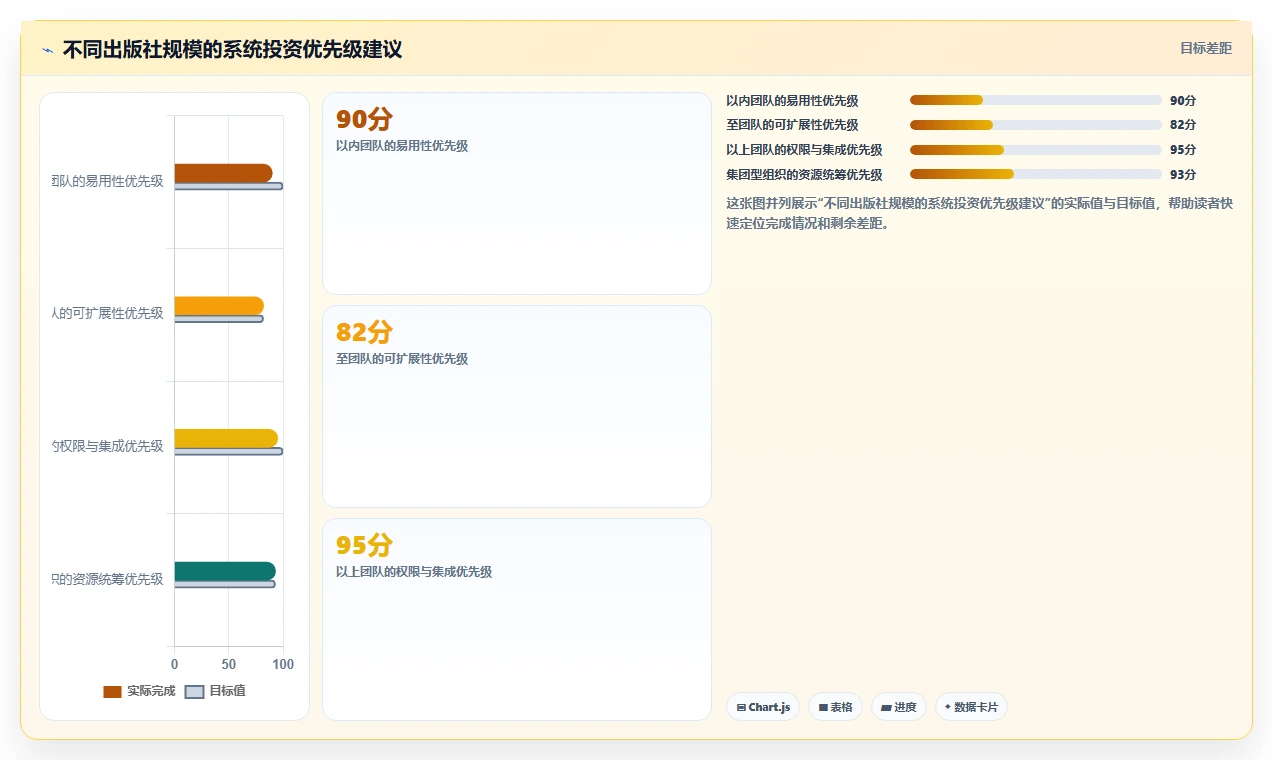Click the 100 tick on chart x-axis
This screenshot has width=1273, height=760.
pos(283,664)
